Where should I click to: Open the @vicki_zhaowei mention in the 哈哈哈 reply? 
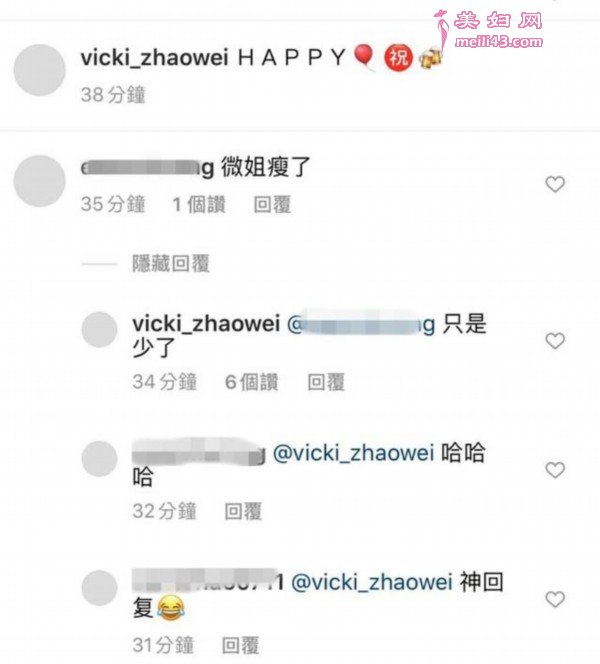coord(354,453)
